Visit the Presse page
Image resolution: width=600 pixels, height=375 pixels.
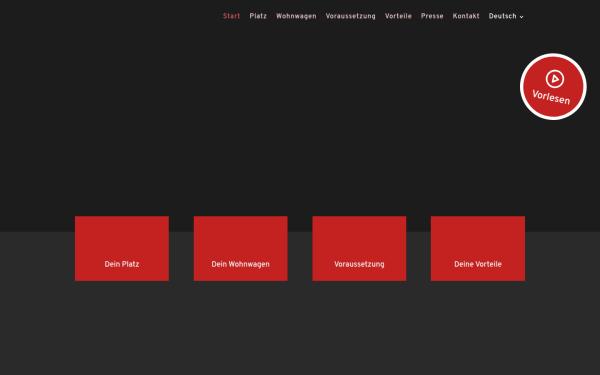tap(432, 16)
